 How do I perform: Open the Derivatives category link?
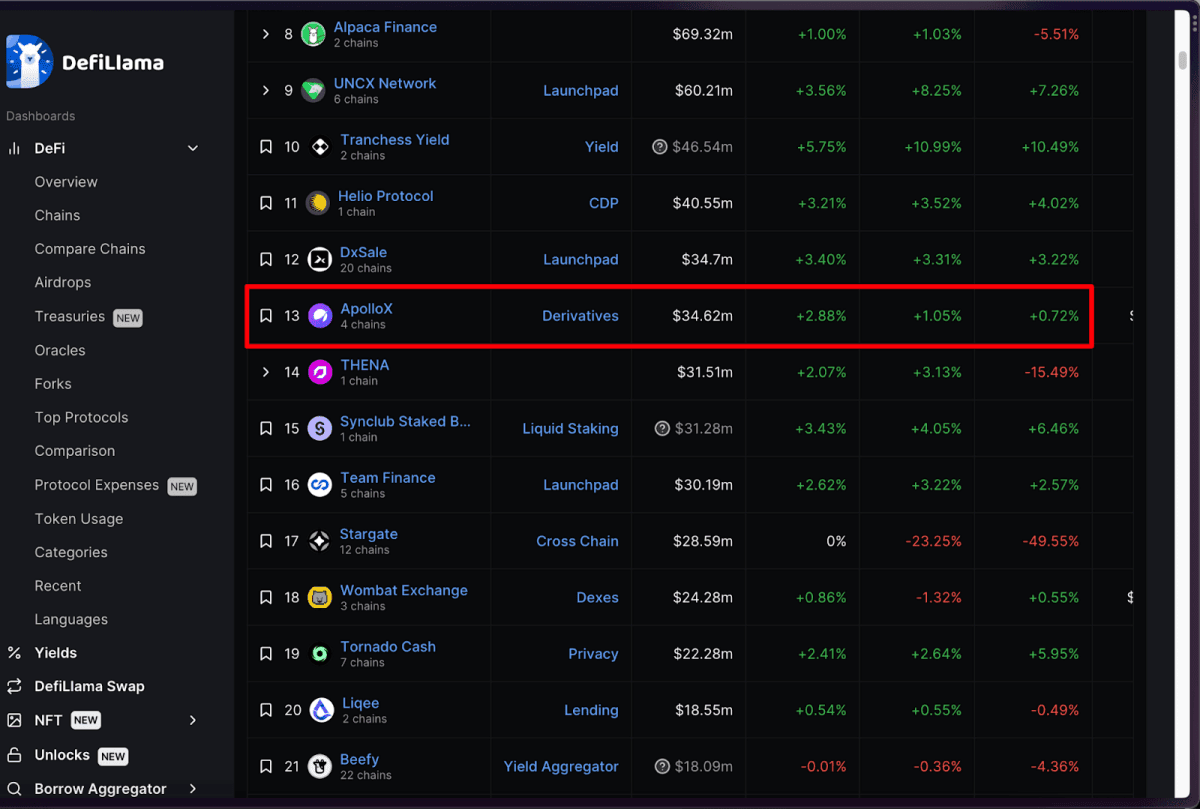[581, 316]
